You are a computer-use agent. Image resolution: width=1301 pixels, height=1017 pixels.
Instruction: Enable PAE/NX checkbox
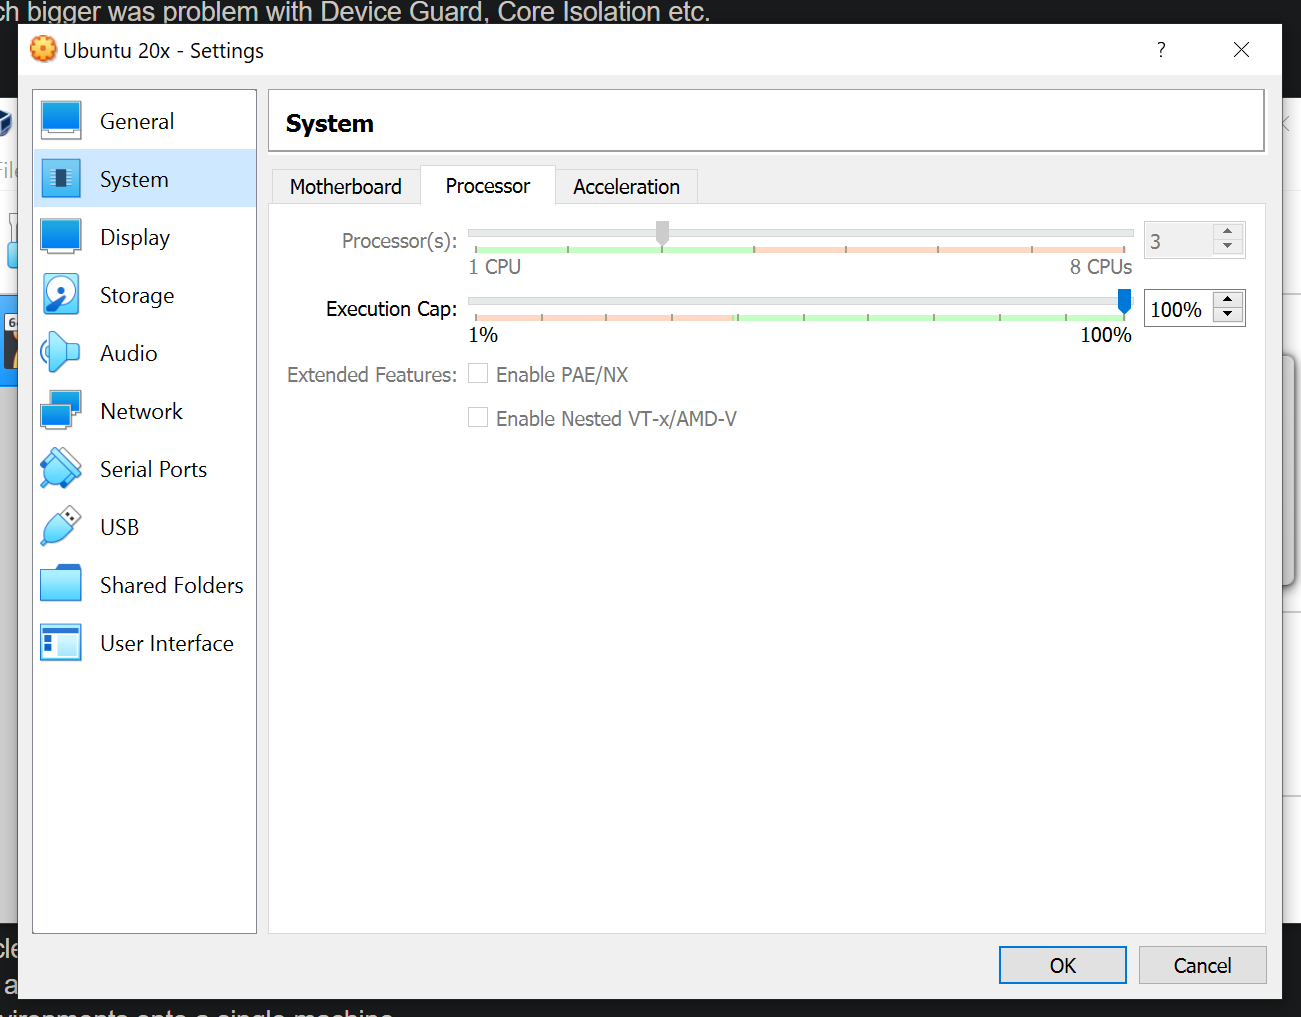(478, 374)
